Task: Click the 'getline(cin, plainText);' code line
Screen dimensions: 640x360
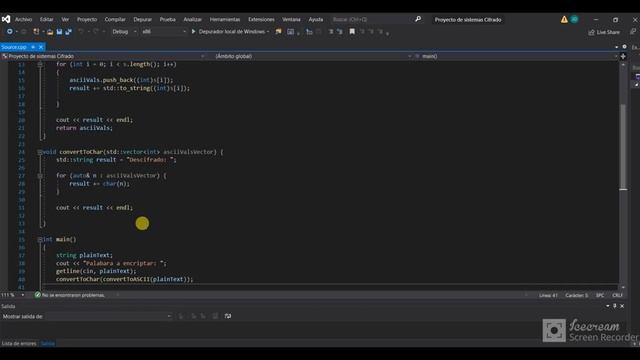Action: tap(96, 271)
